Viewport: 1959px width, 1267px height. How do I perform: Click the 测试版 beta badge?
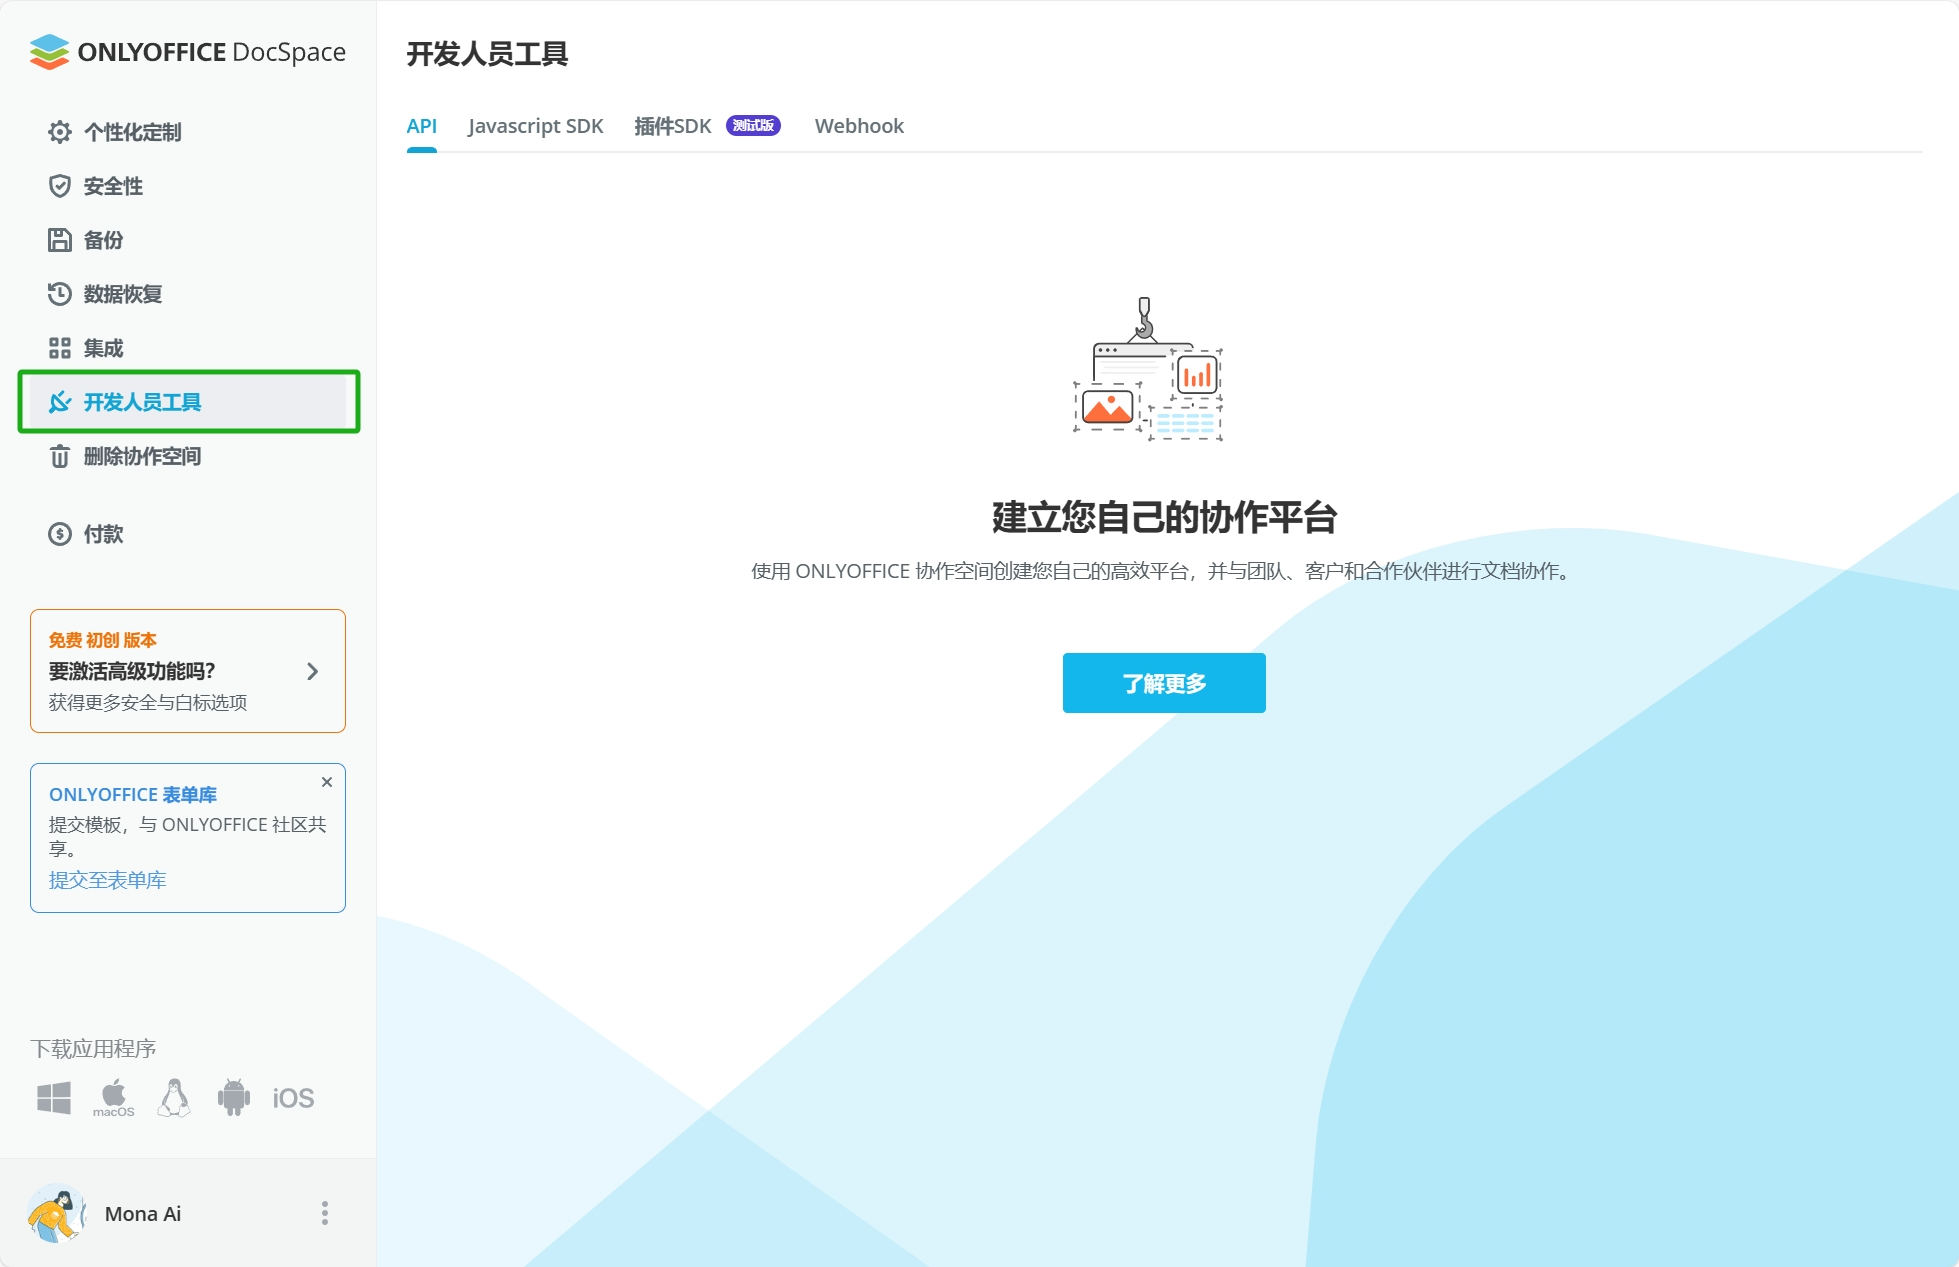pyautogui.click(x=753, y=125)
